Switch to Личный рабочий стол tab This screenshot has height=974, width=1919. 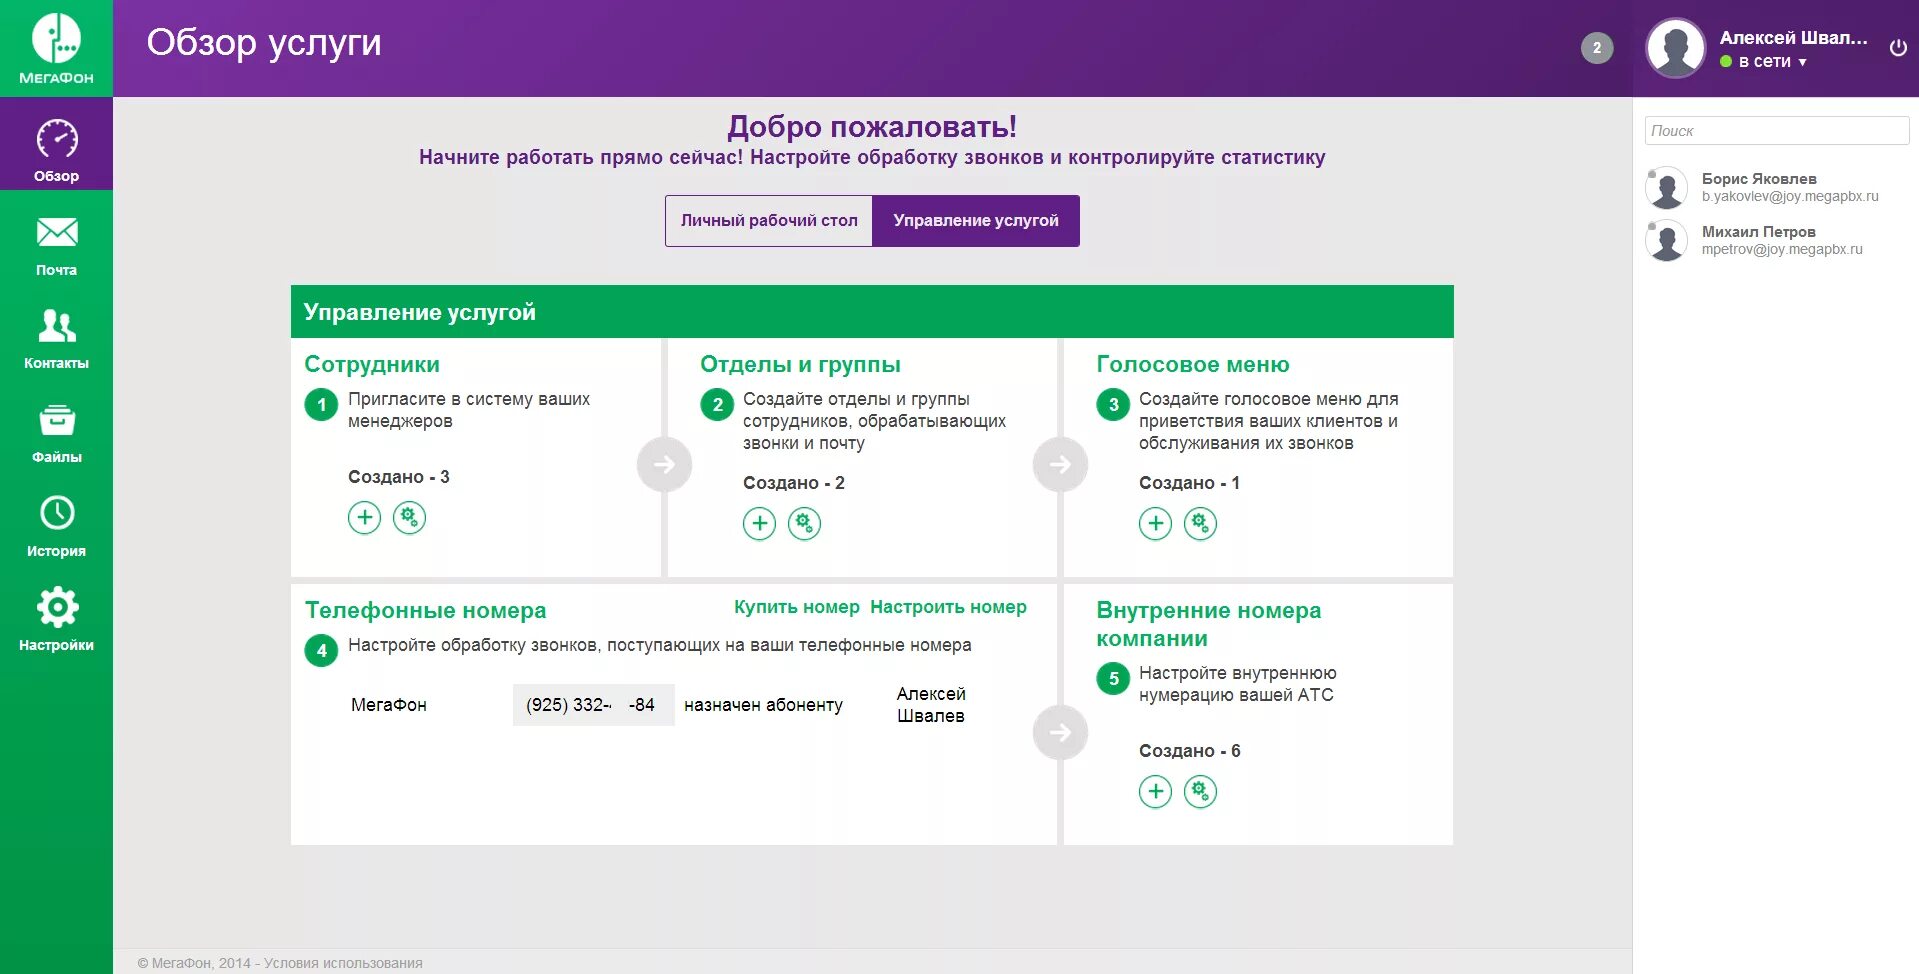[768, 220]
